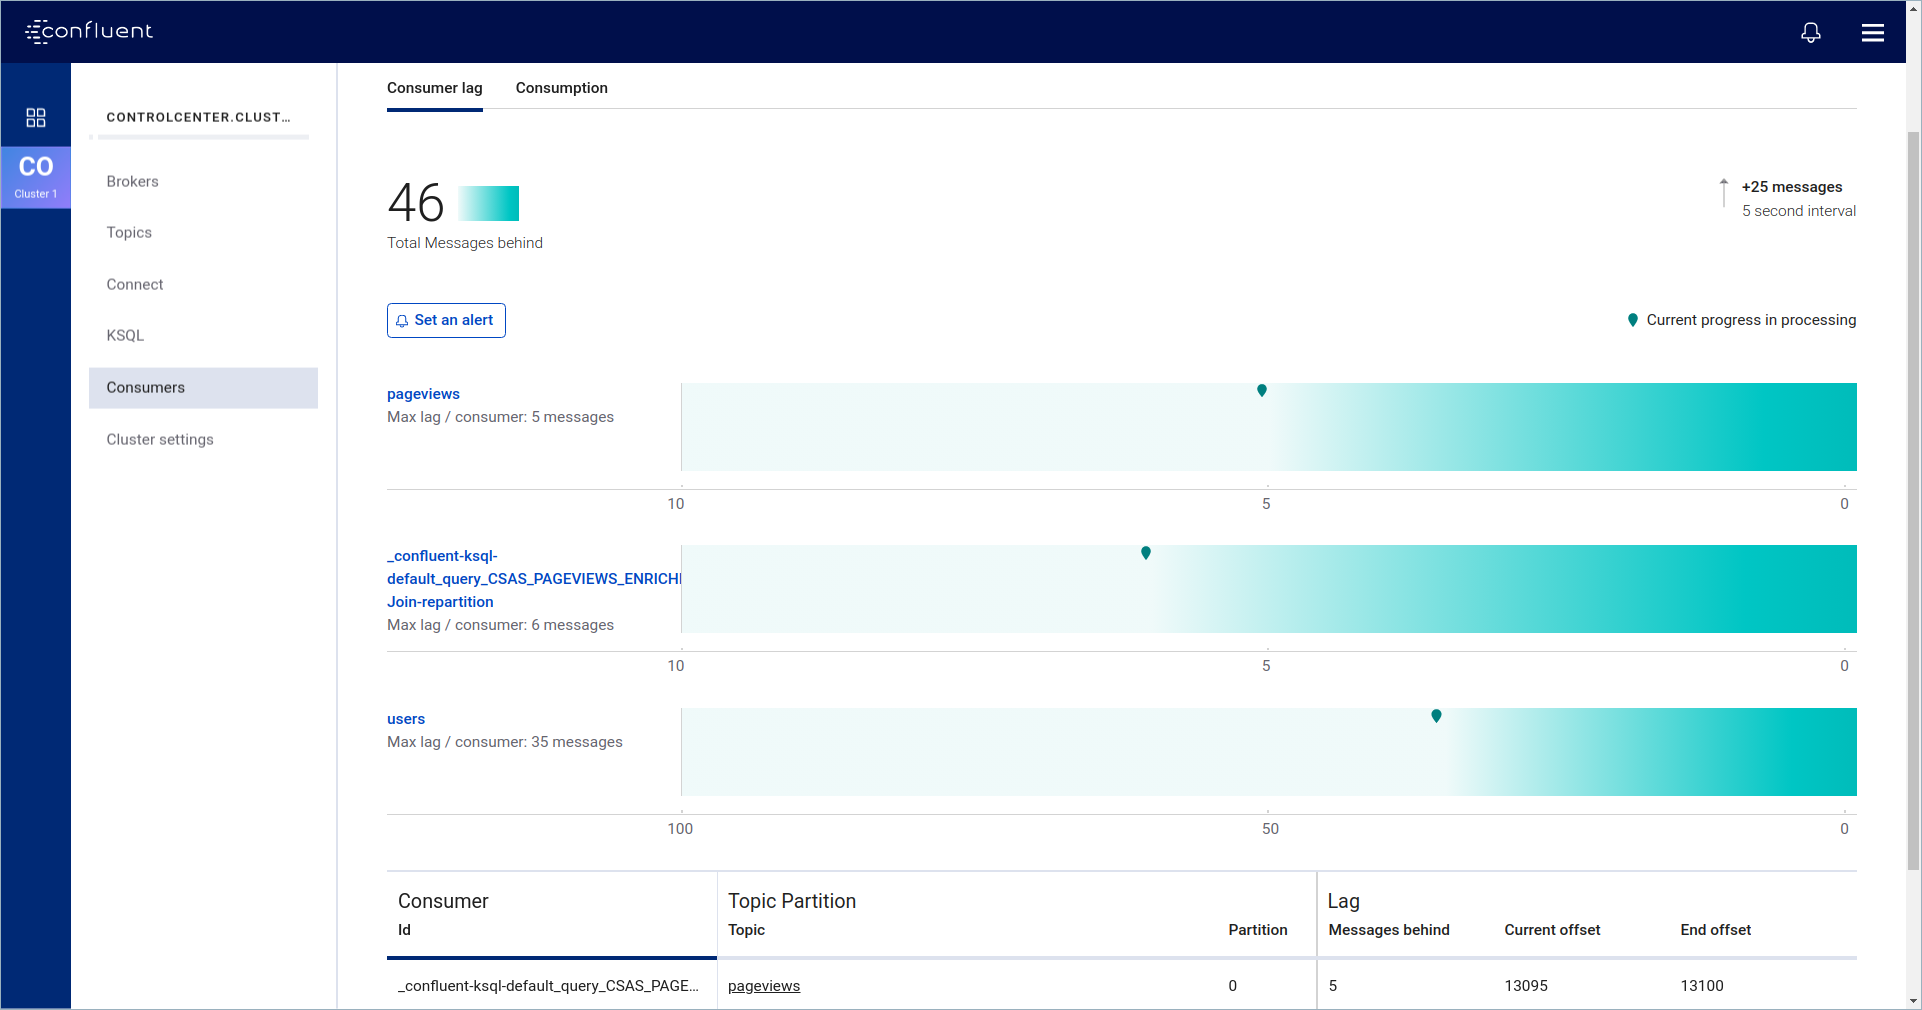Click the Join-repartition lag progress marker
The height and width of the screenshot is (1010, 1922).
pos(1145,552)
